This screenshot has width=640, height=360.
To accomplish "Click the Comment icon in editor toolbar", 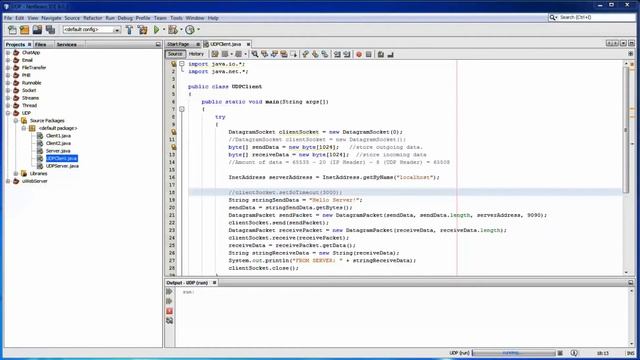I will click(x=380, y=54).
